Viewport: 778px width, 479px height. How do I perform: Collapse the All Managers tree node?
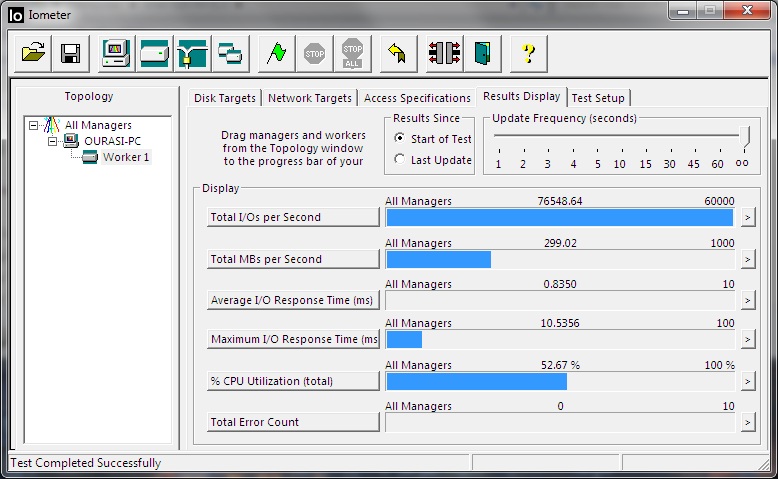coord(33,125)
